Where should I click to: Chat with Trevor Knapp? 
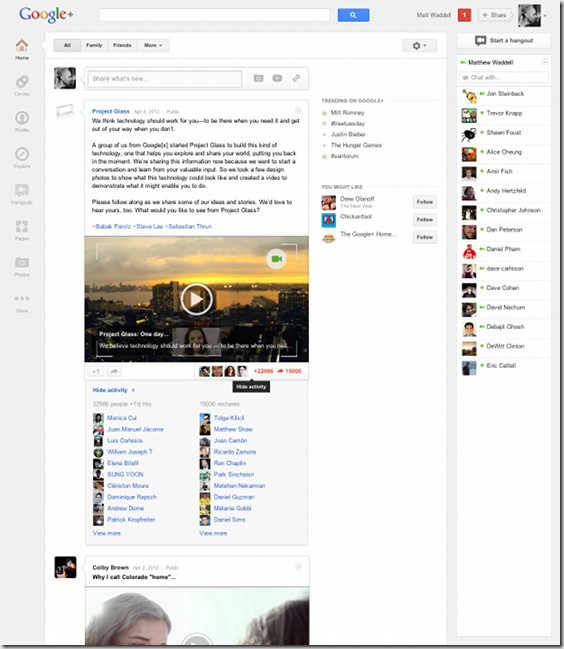(x=504, y=115)
